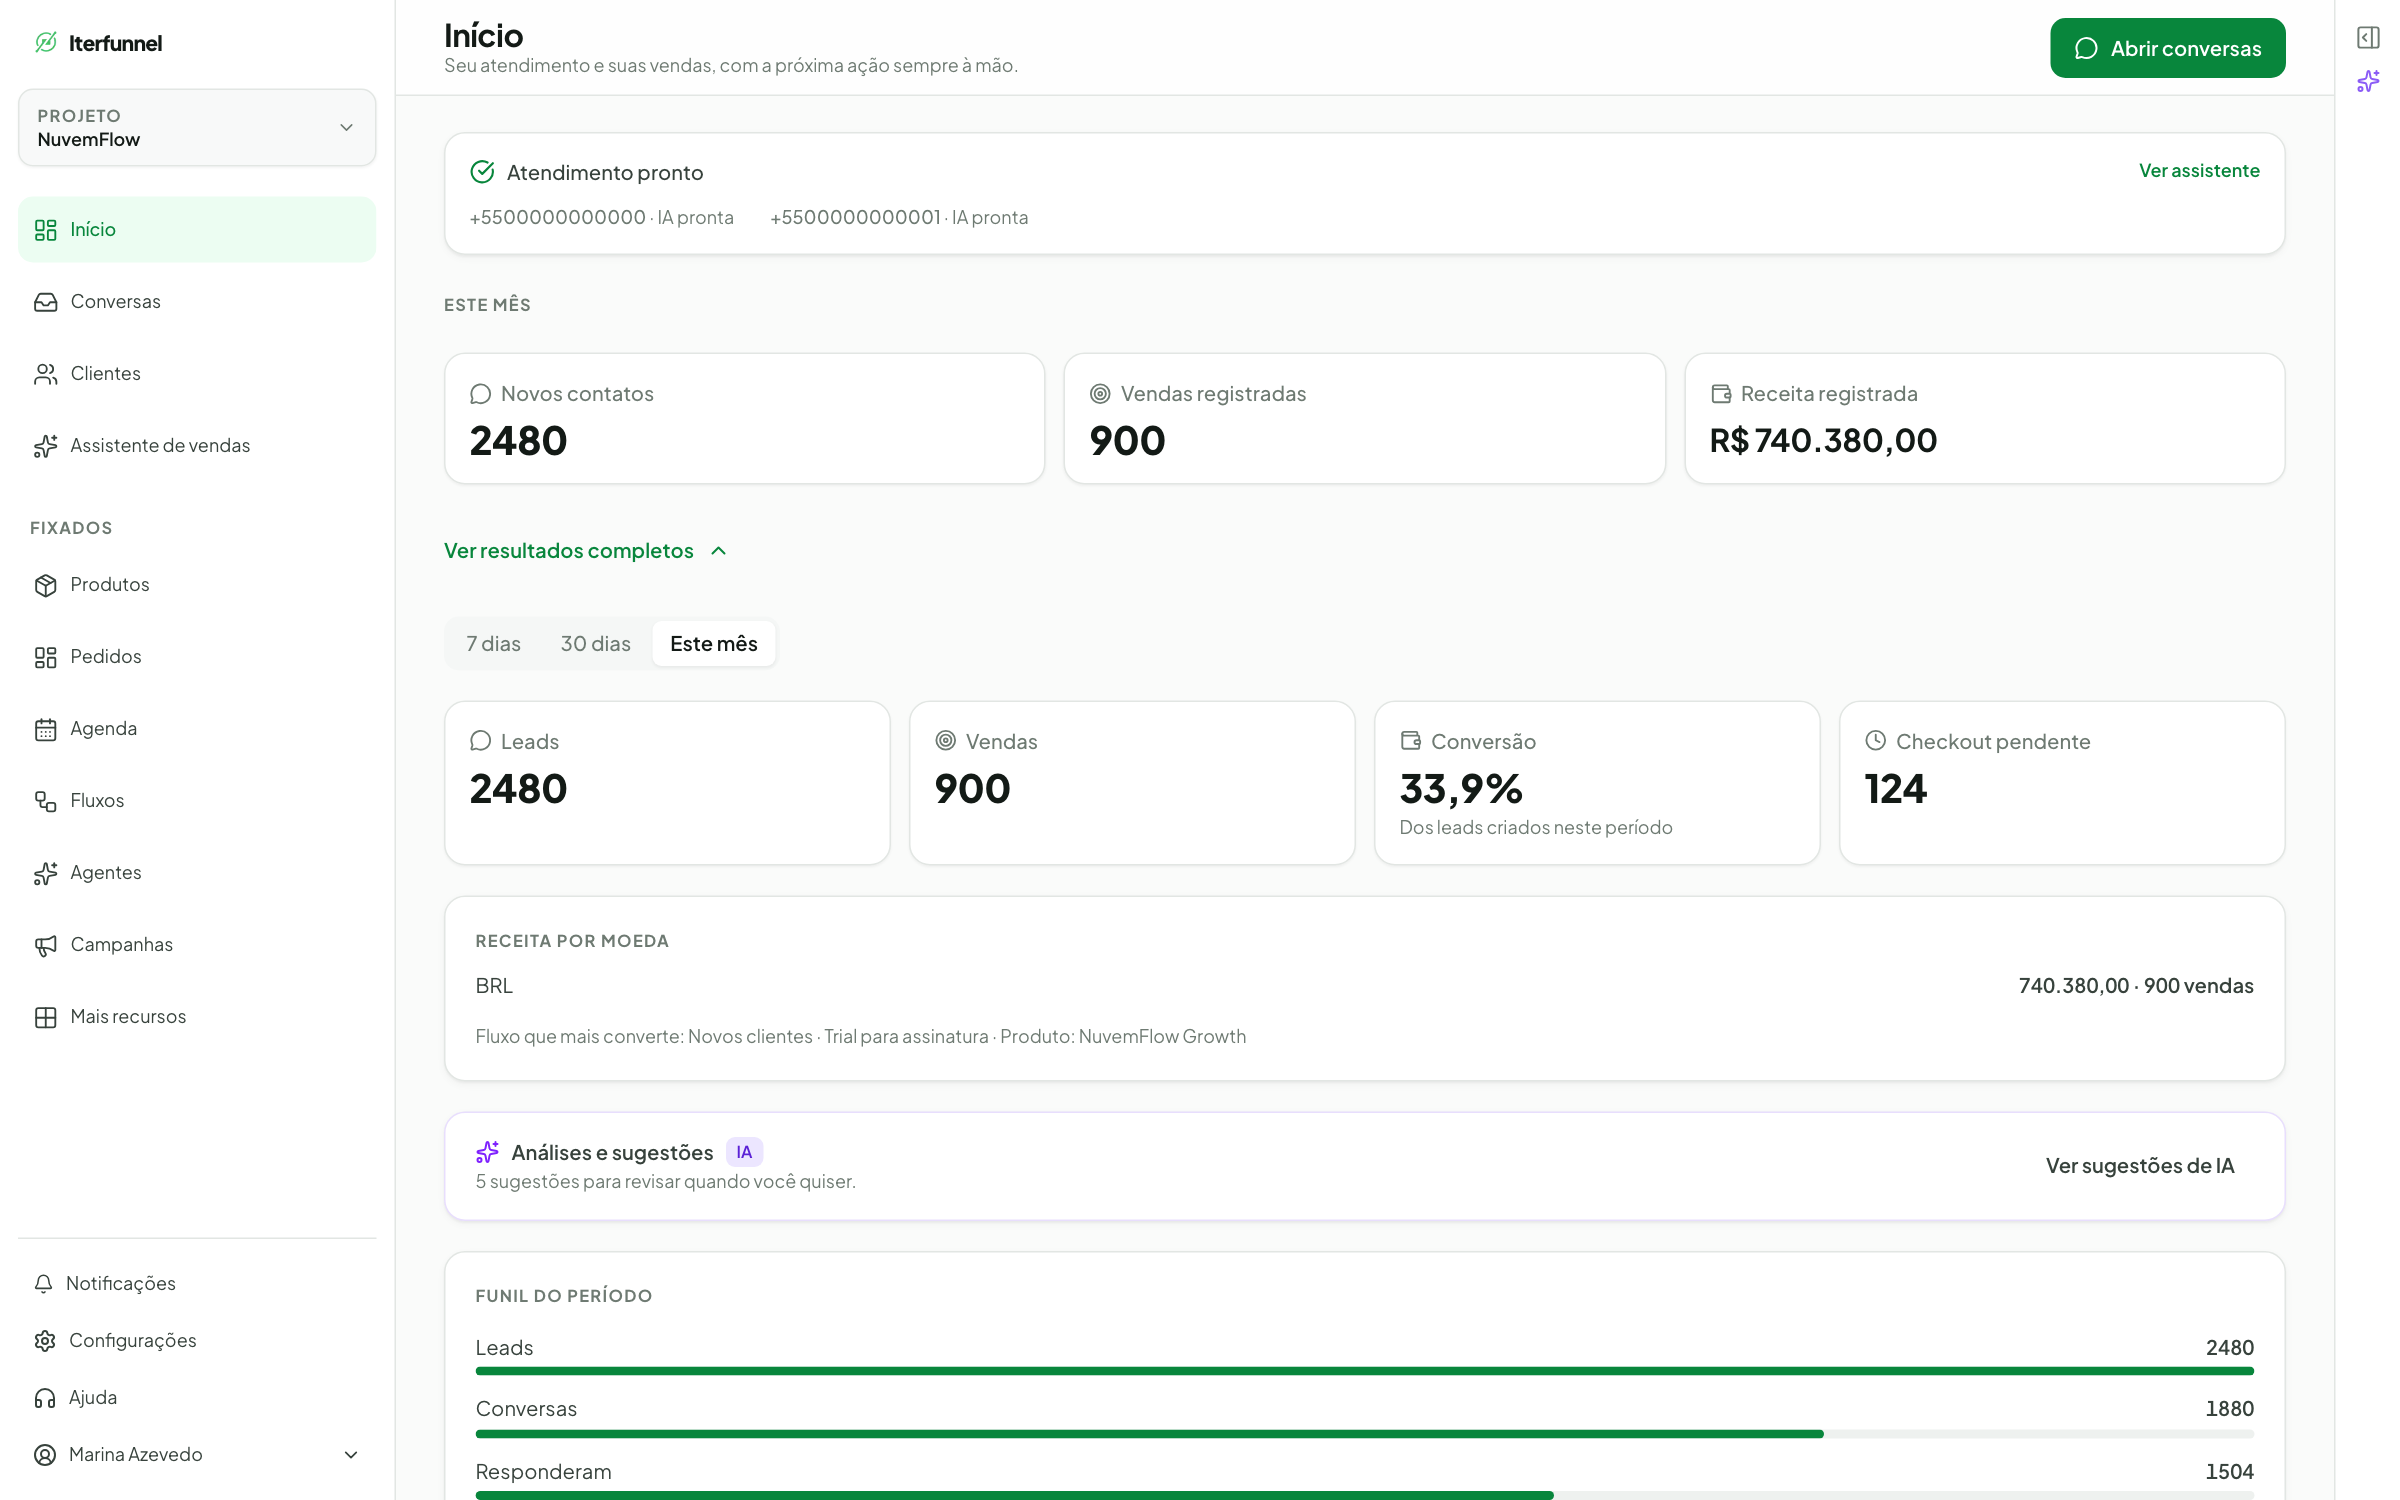Click the +5500000000001 · IA pronta number

coord(899,217)
